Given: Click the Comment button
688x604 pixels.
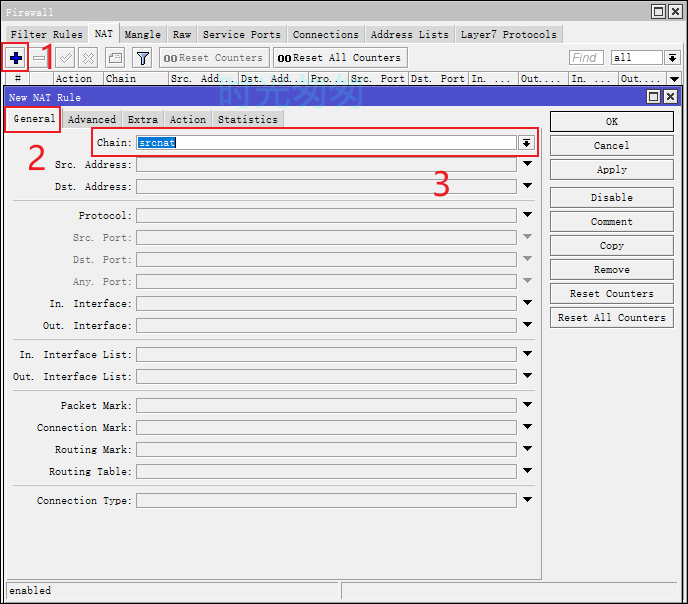Looking at the screenshot, I should [612, 222].
